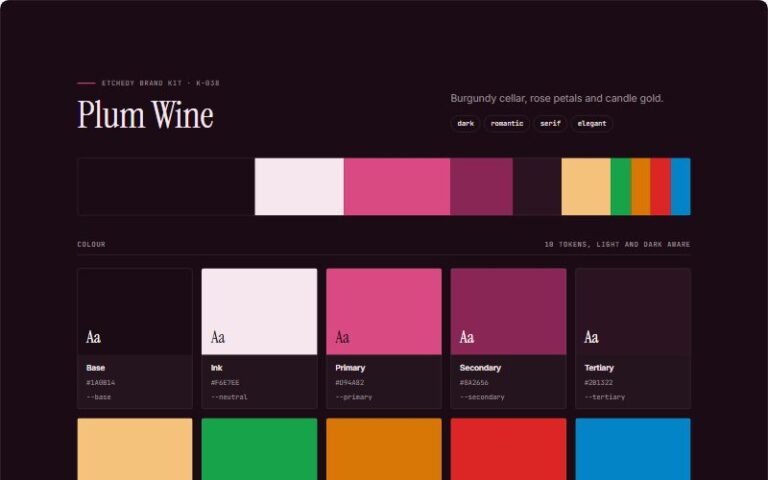Select the "elegant" tag pill
The width and height of the screenshot is (768, 480).
[592, 123]
